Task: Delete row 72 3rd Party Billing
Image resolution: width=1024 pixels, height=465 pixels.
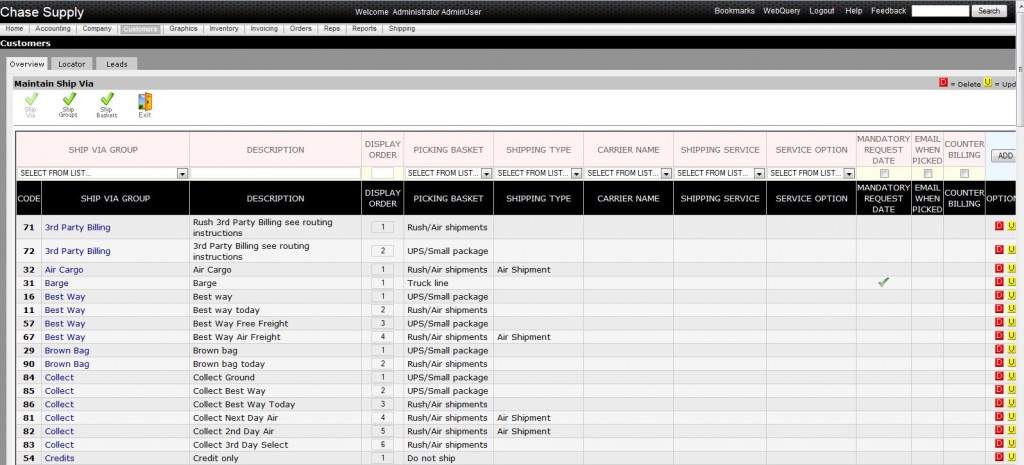Action: click(999, 249)
